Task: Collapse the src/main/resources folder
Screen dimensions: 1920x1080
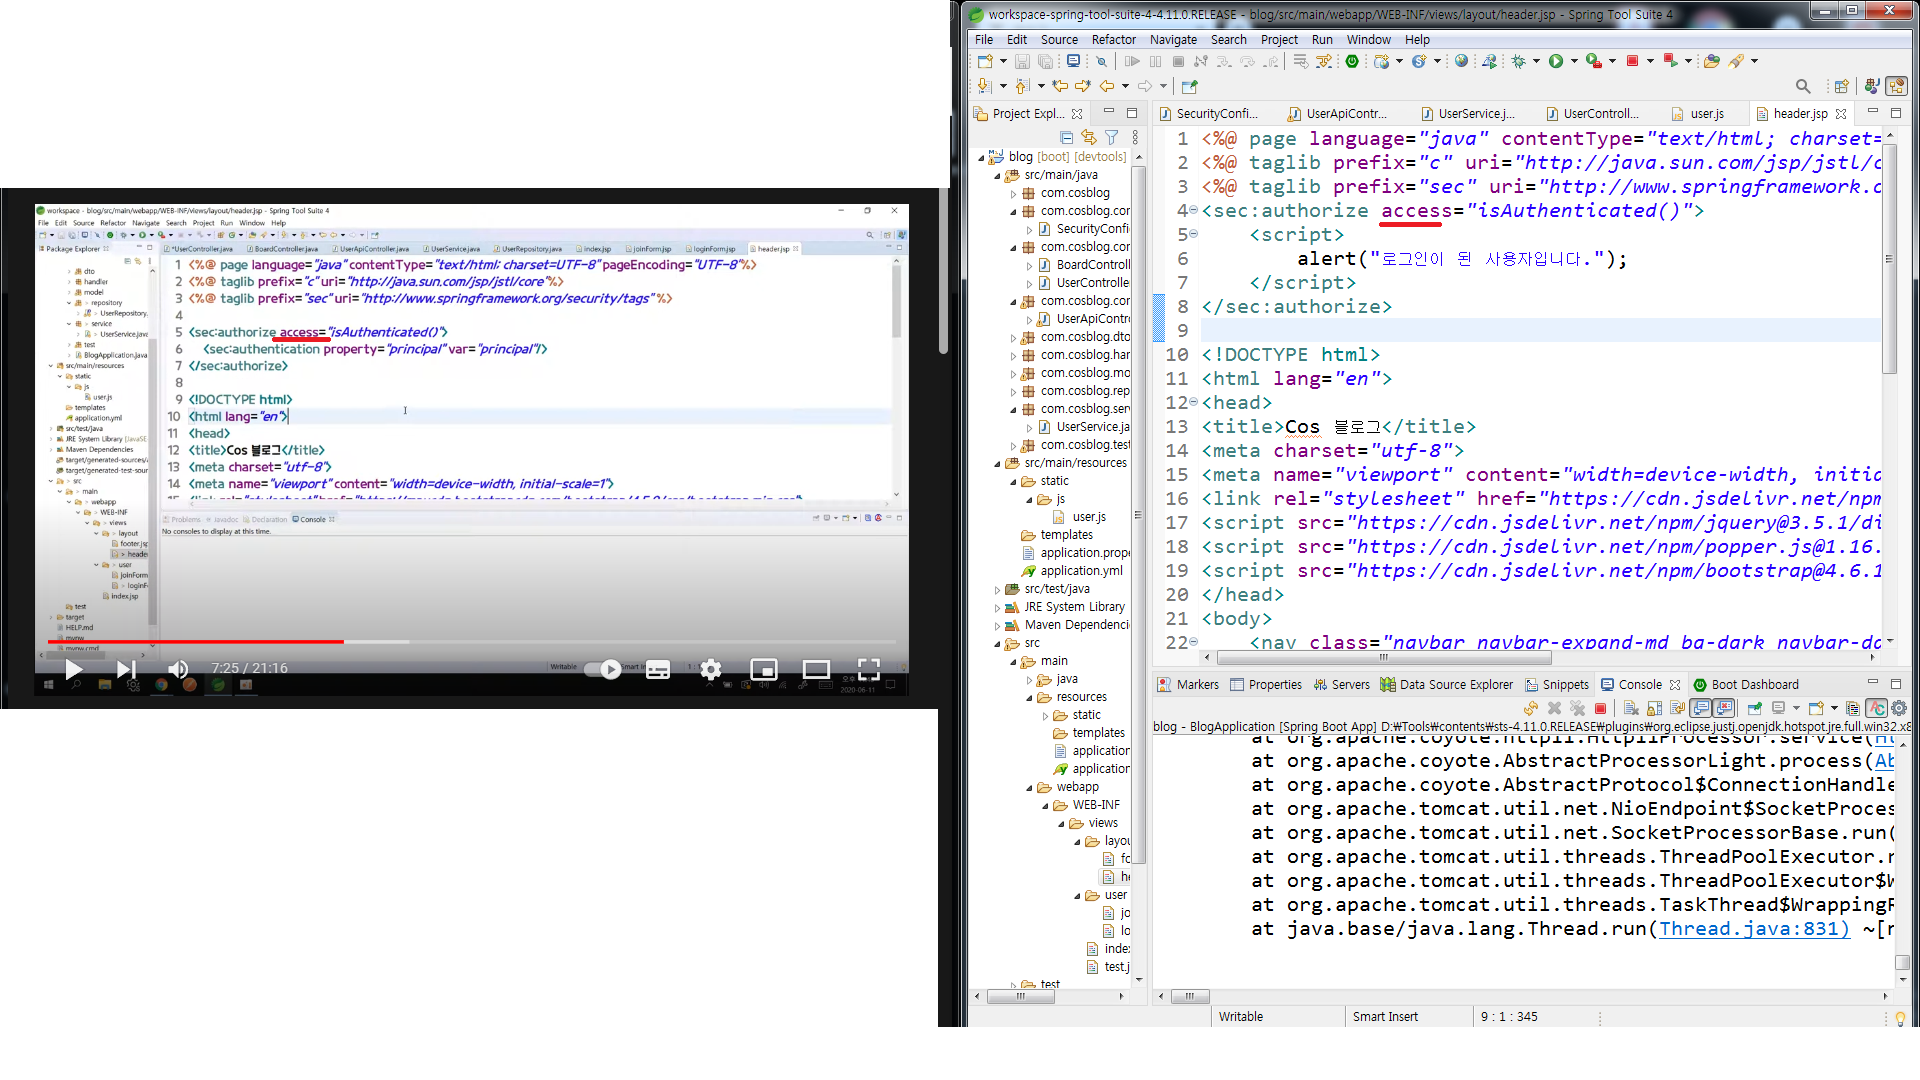Action: click(997, 463)
